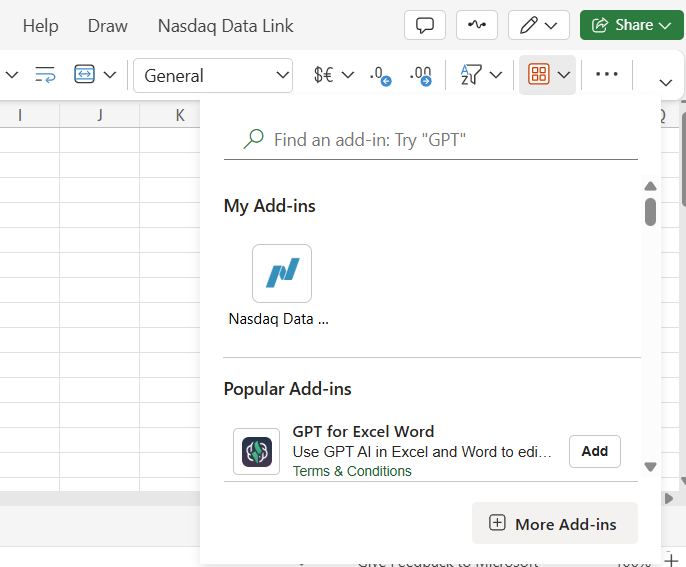Expand the ribbon display options chevron
The height and width of the screenshot is (567, 686).
tap(665, 83)
